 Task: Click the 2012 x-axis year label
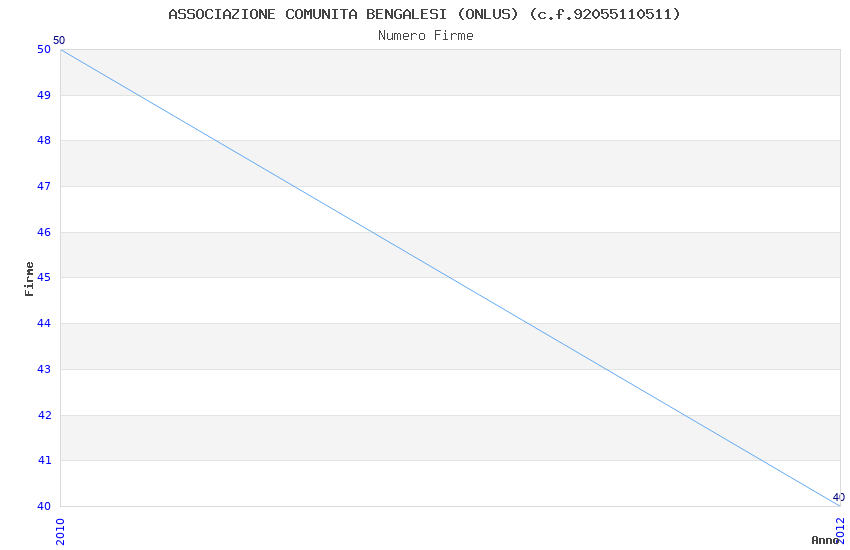(x=840, y=530)
